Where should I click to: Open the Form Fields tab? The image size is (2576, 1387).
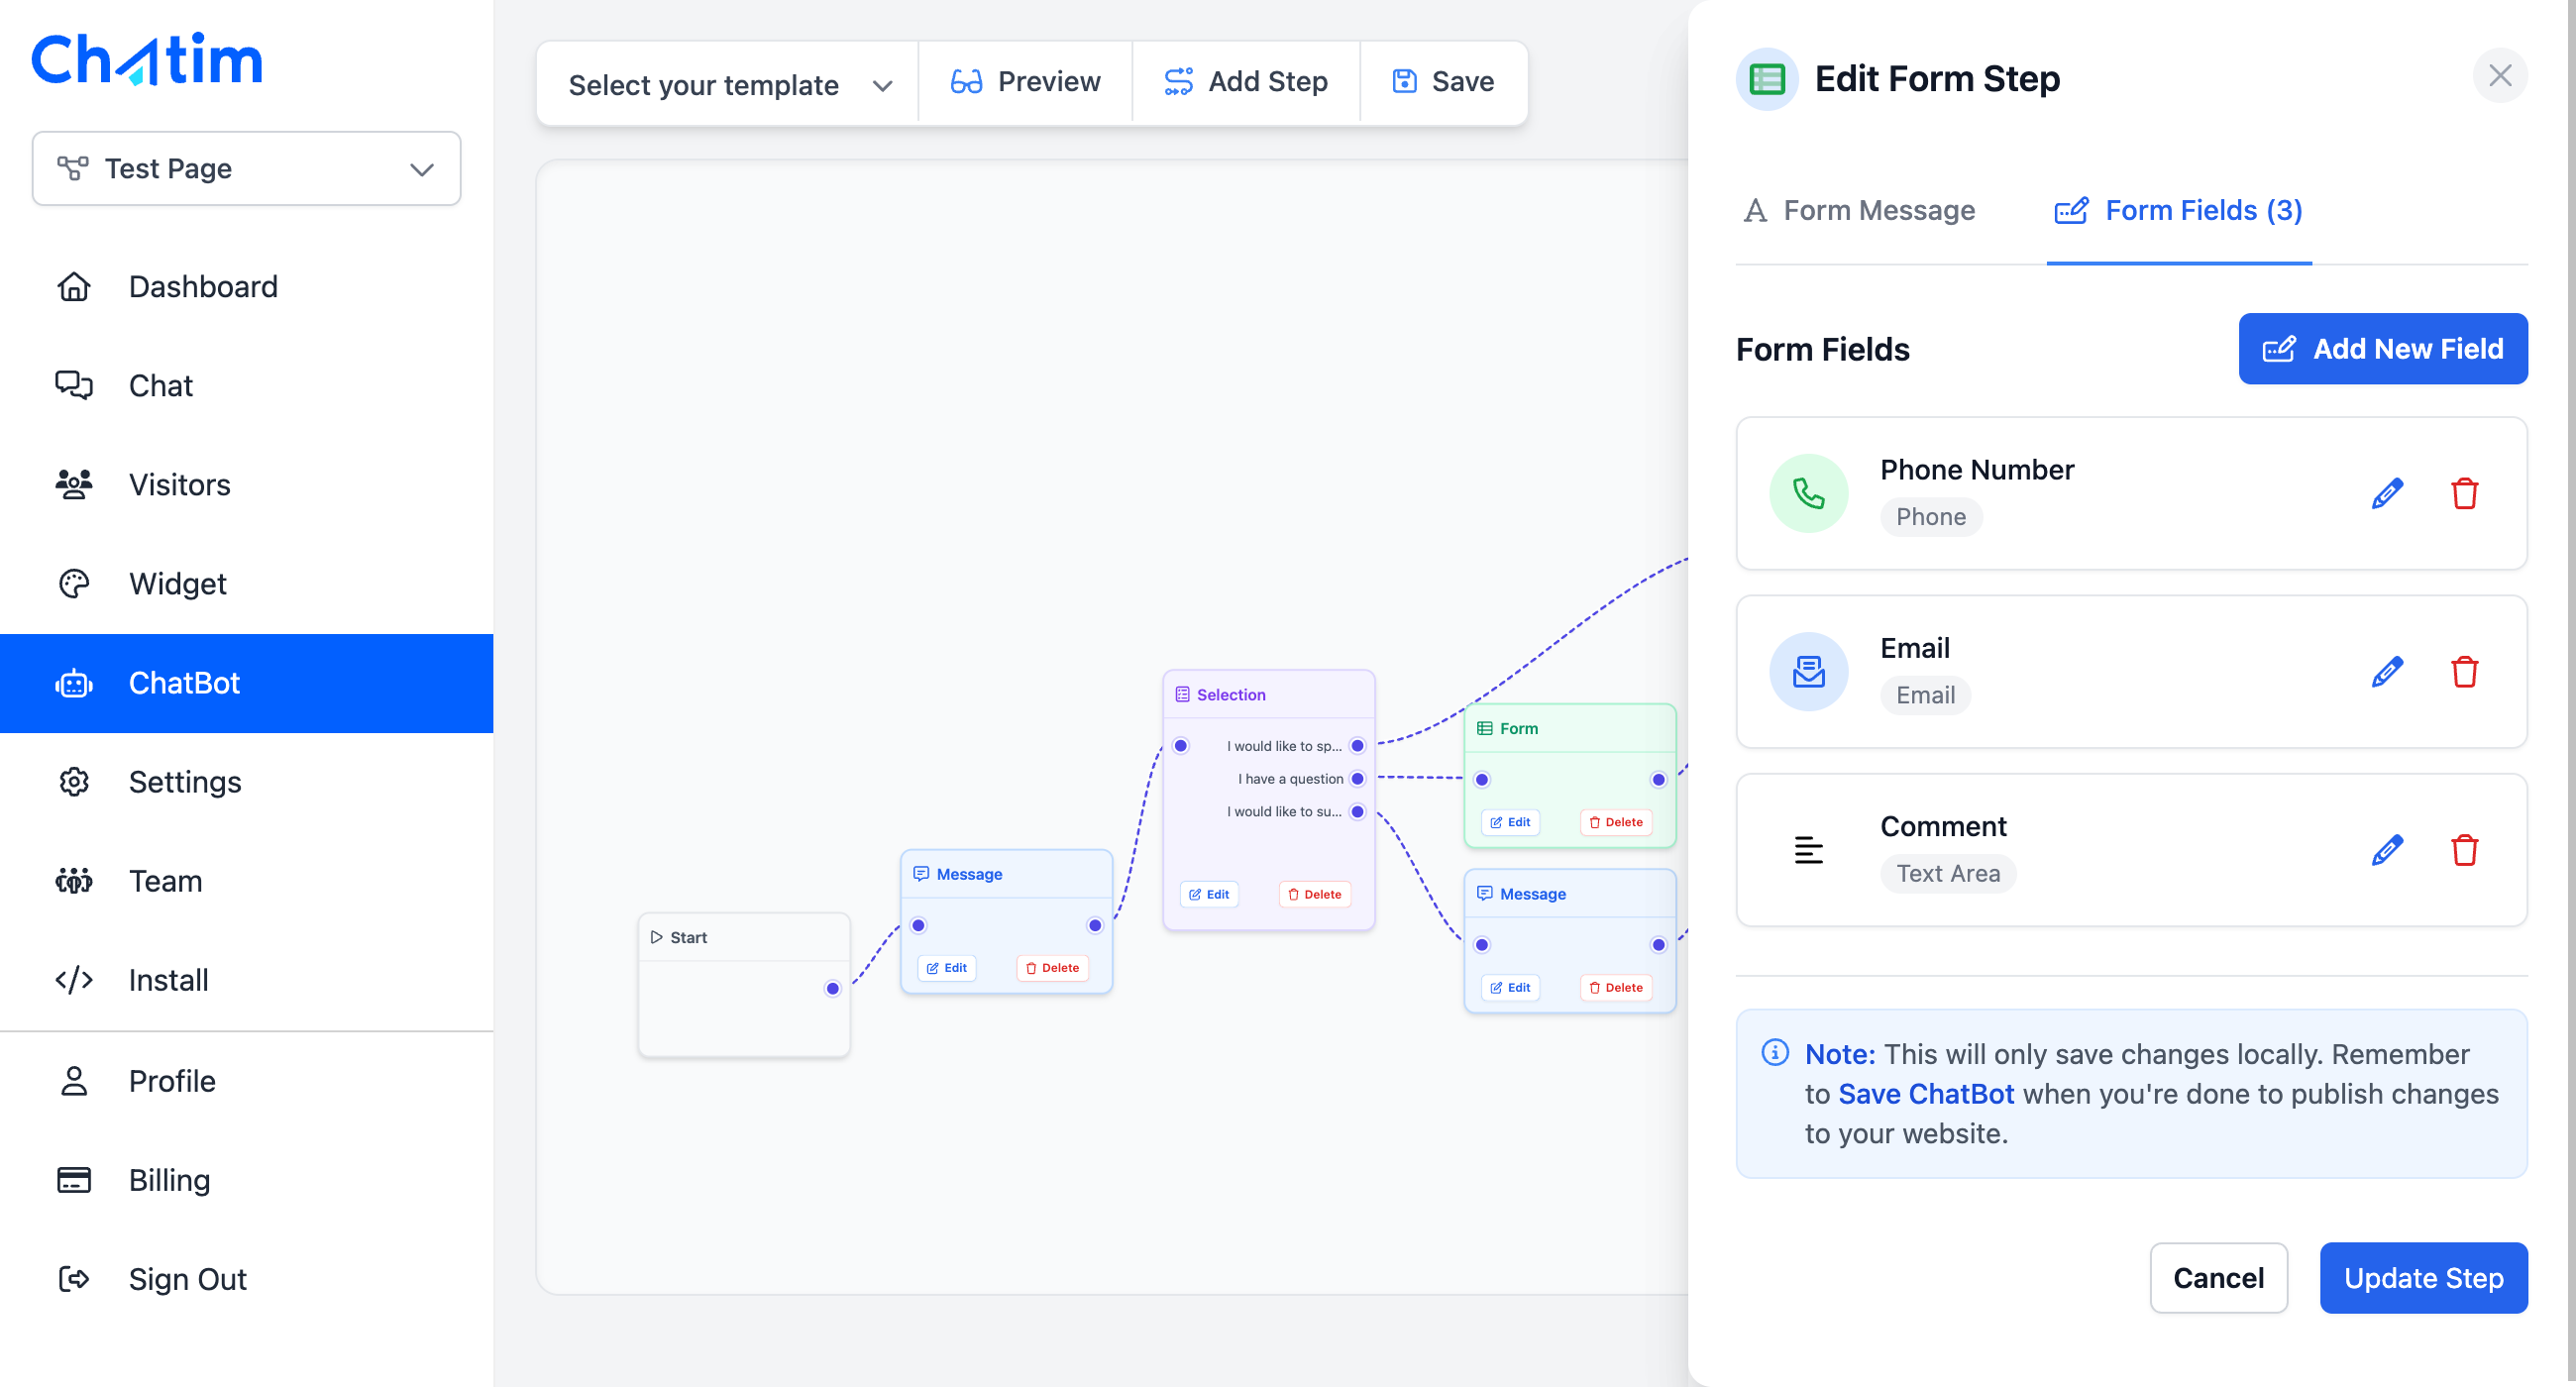tap(2178, 210)
